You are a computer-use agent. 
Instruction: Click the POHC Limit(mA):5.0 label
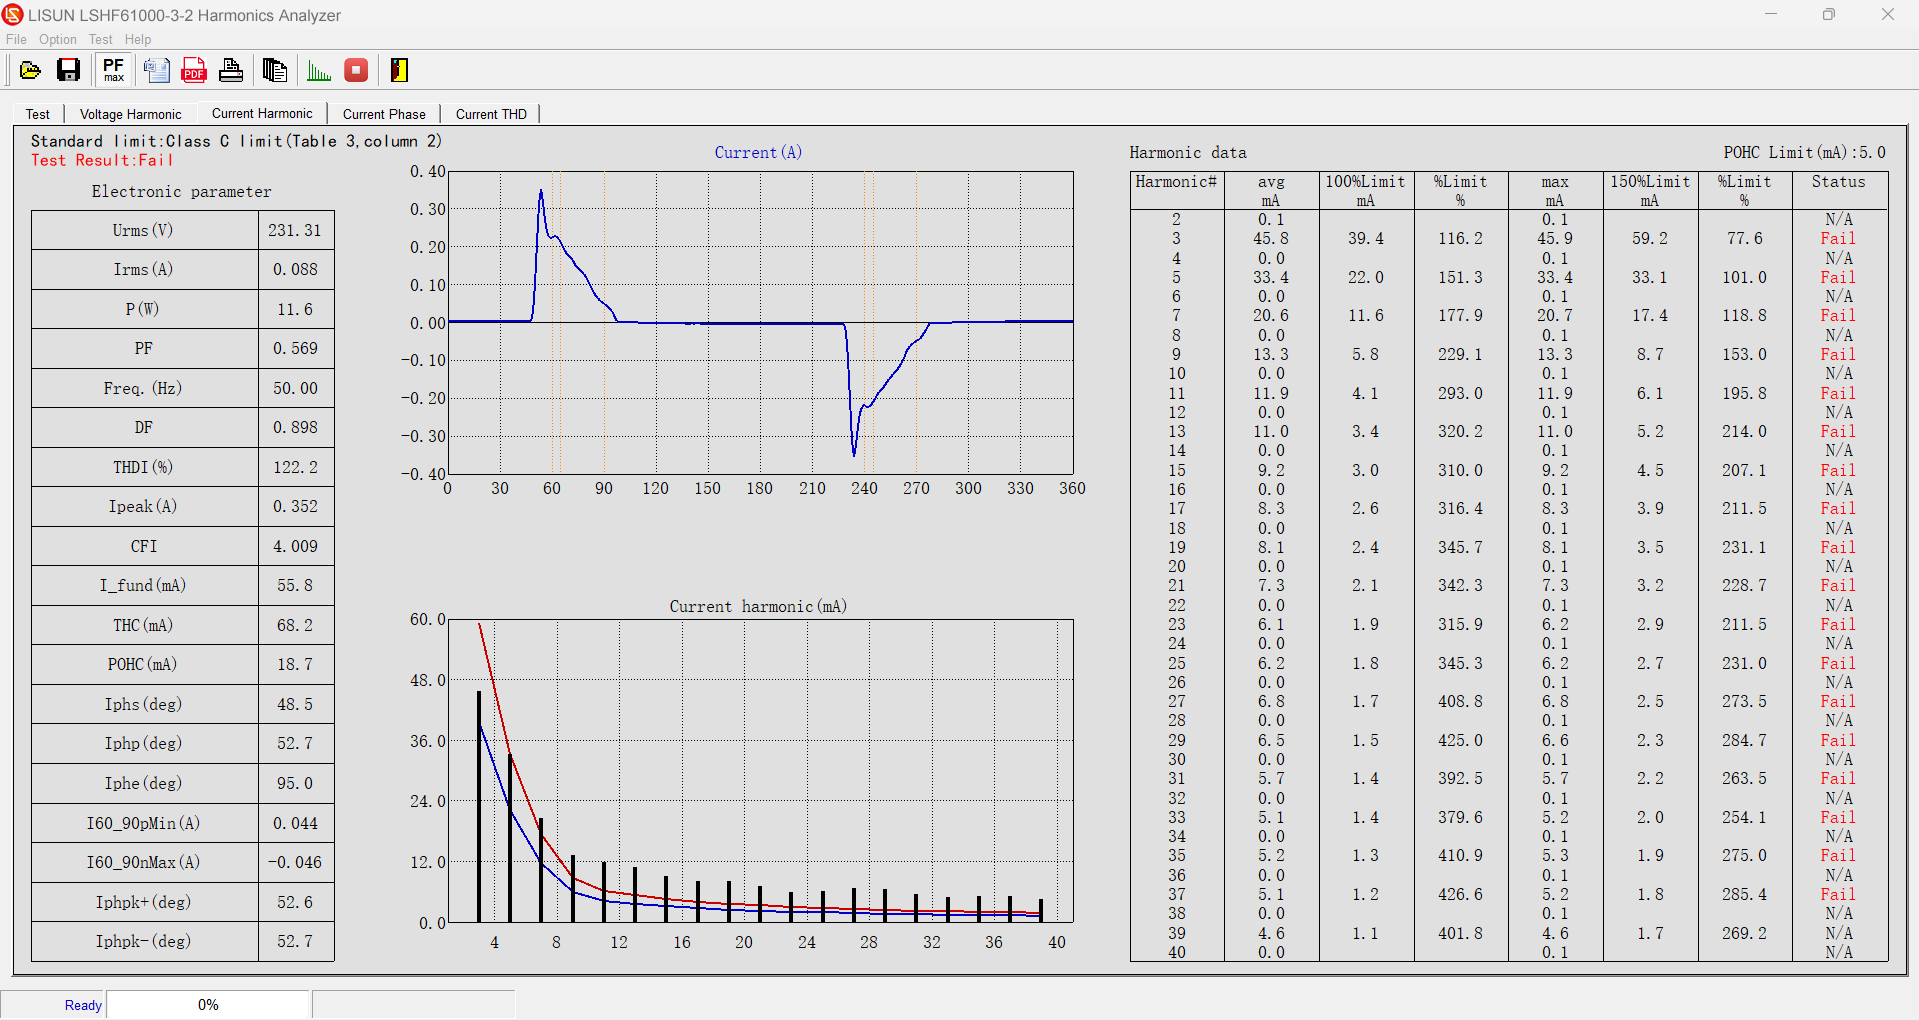(x=1804, y=152)
